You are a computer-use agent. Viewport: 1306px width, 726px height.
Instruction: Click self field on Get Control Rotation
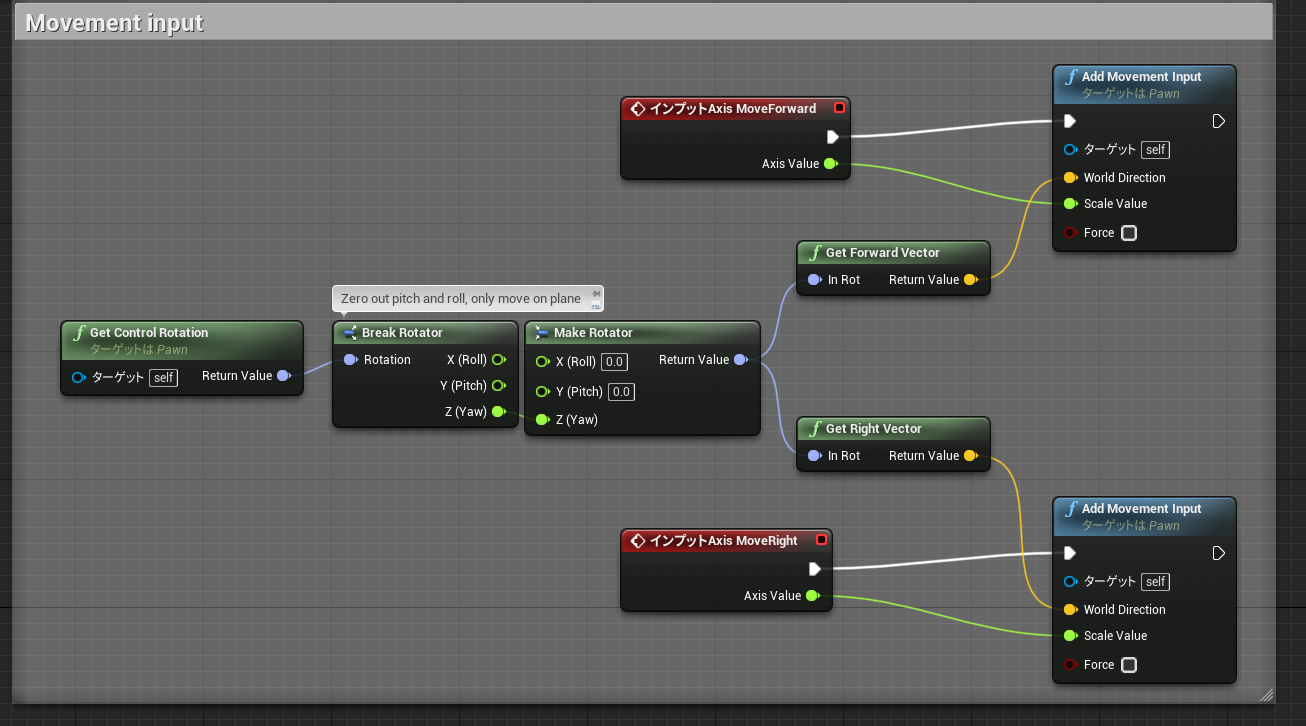pyautogui.click(x=164, y=378)
